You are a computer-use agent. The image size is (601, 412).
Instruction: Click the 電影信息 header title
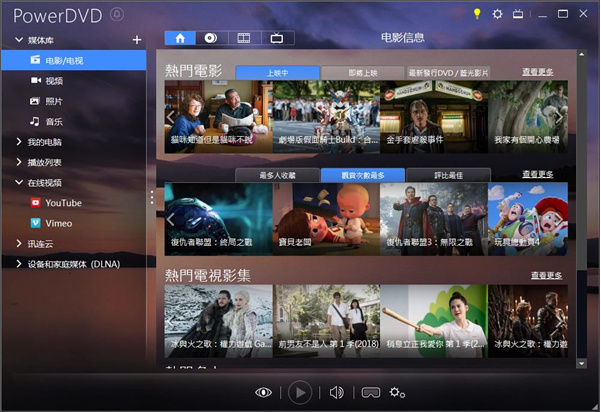coord(402,38)
